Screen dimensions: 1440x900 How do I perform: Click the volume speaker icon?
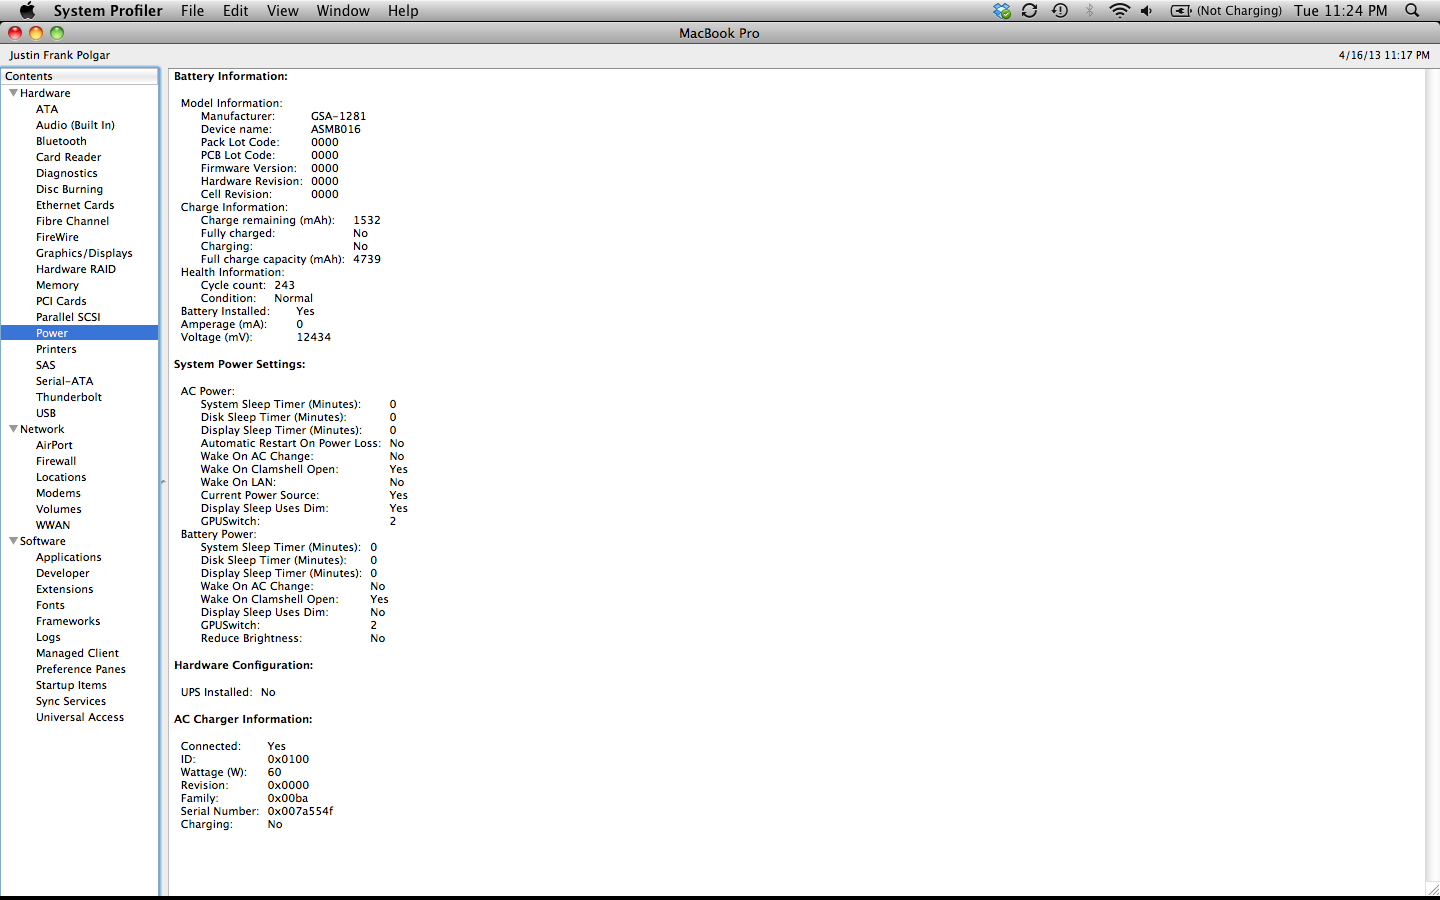pos(1147,10)
